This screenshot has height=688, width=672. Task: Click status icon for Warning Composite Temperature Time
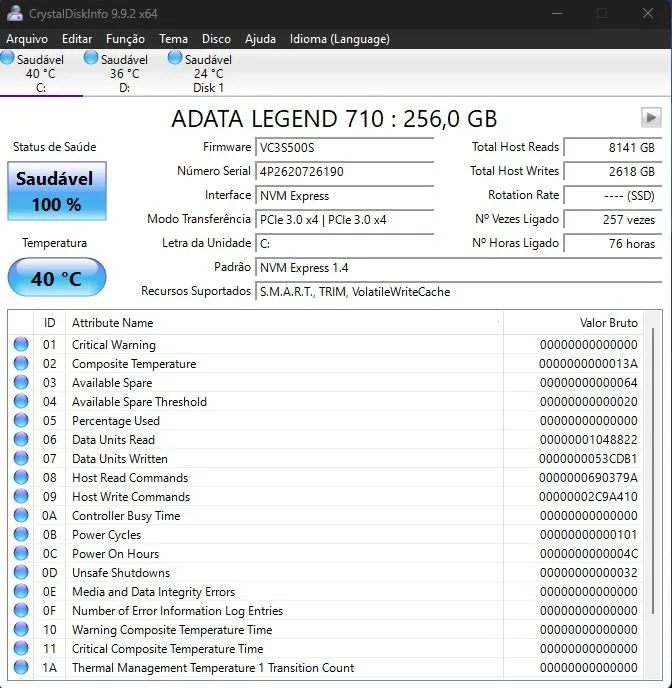pos(21,630)
